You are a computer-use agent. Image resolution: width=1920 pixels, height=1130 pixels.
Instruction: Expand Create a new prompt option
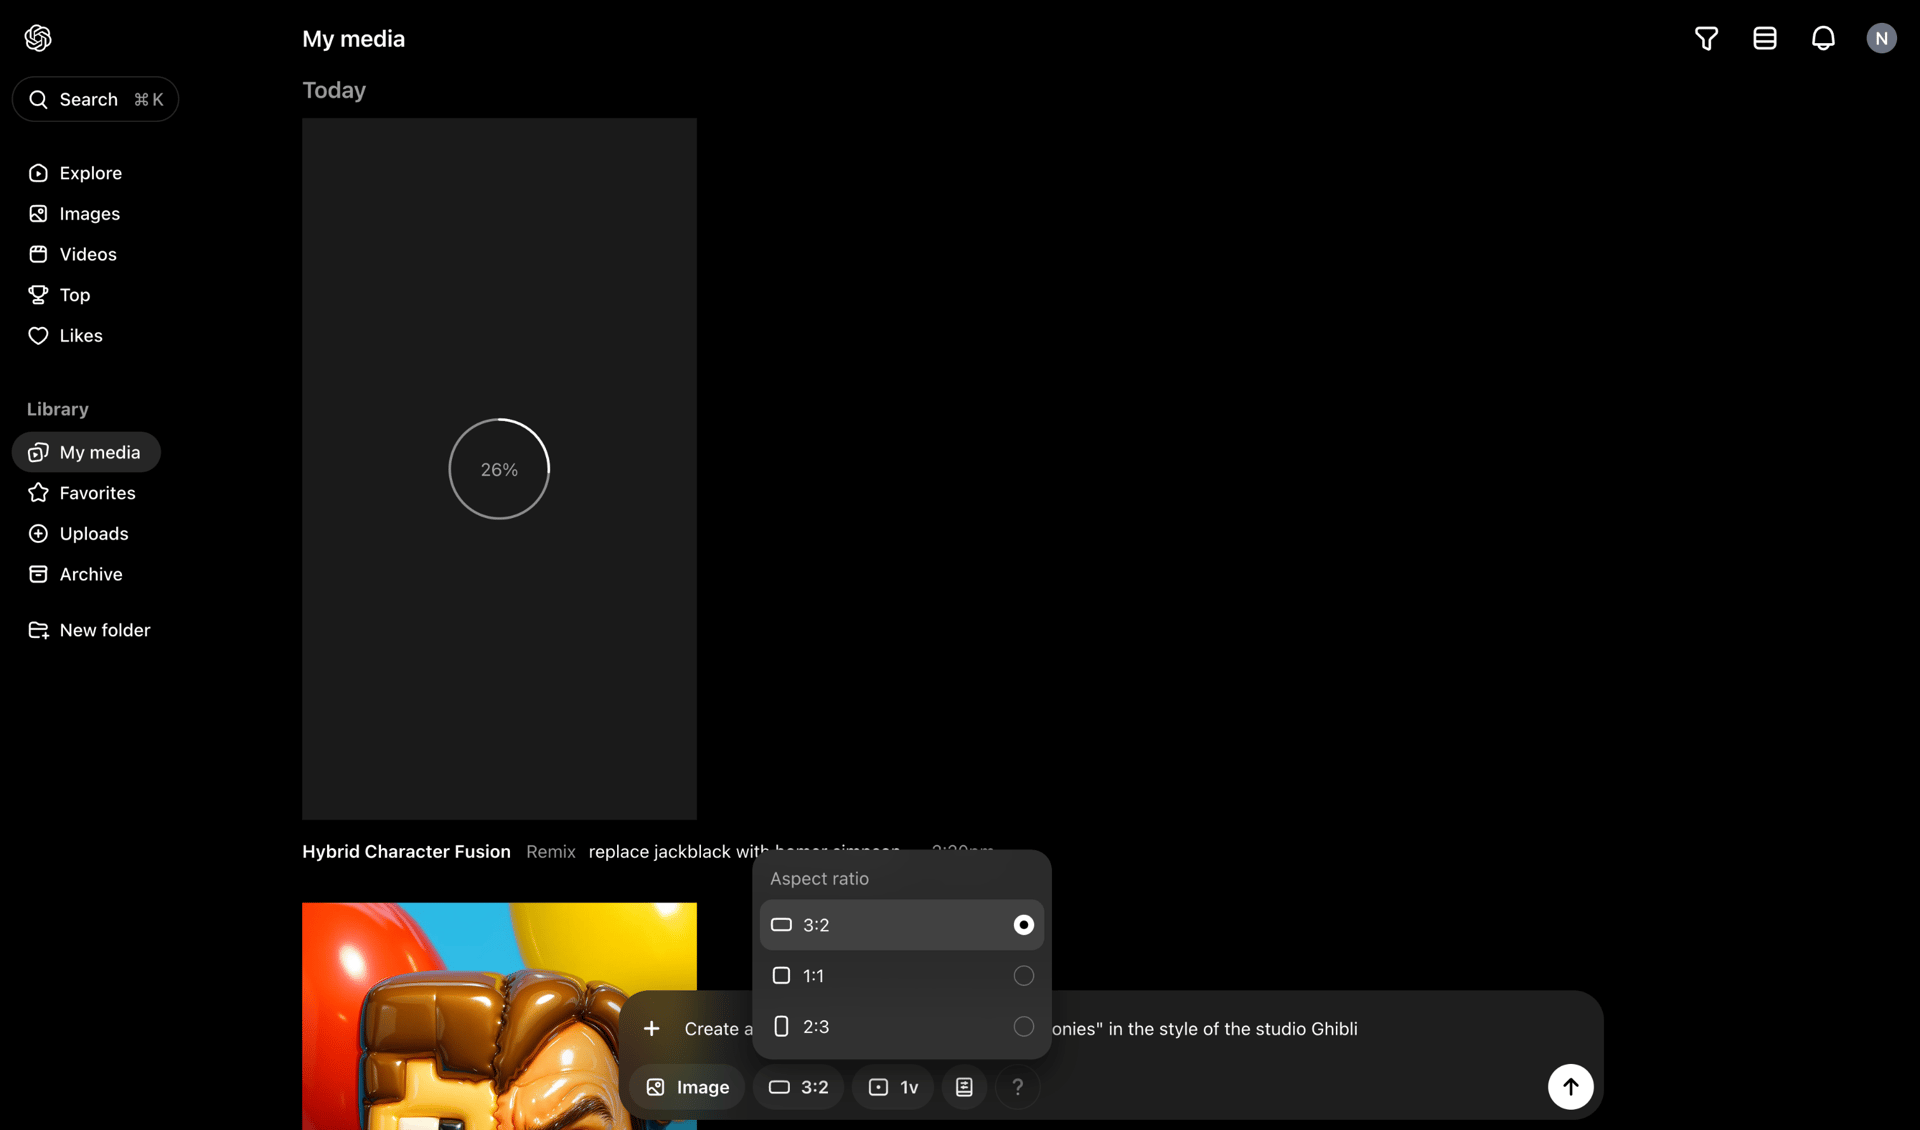click(x=653, y=1028)
